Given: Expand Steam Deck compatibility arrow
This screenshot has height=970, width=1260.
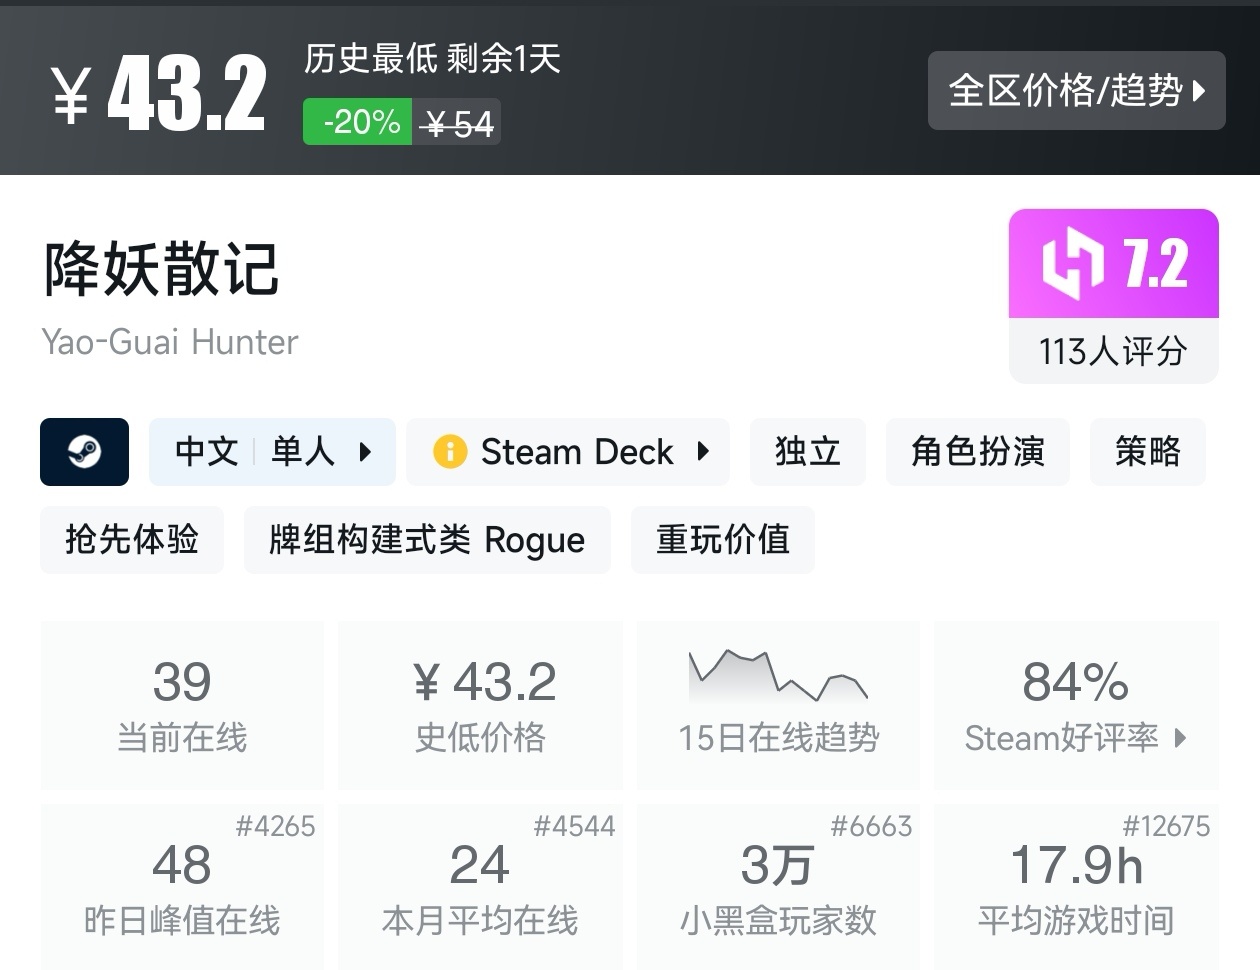Looking at the screenshot, I should point(703,452).
